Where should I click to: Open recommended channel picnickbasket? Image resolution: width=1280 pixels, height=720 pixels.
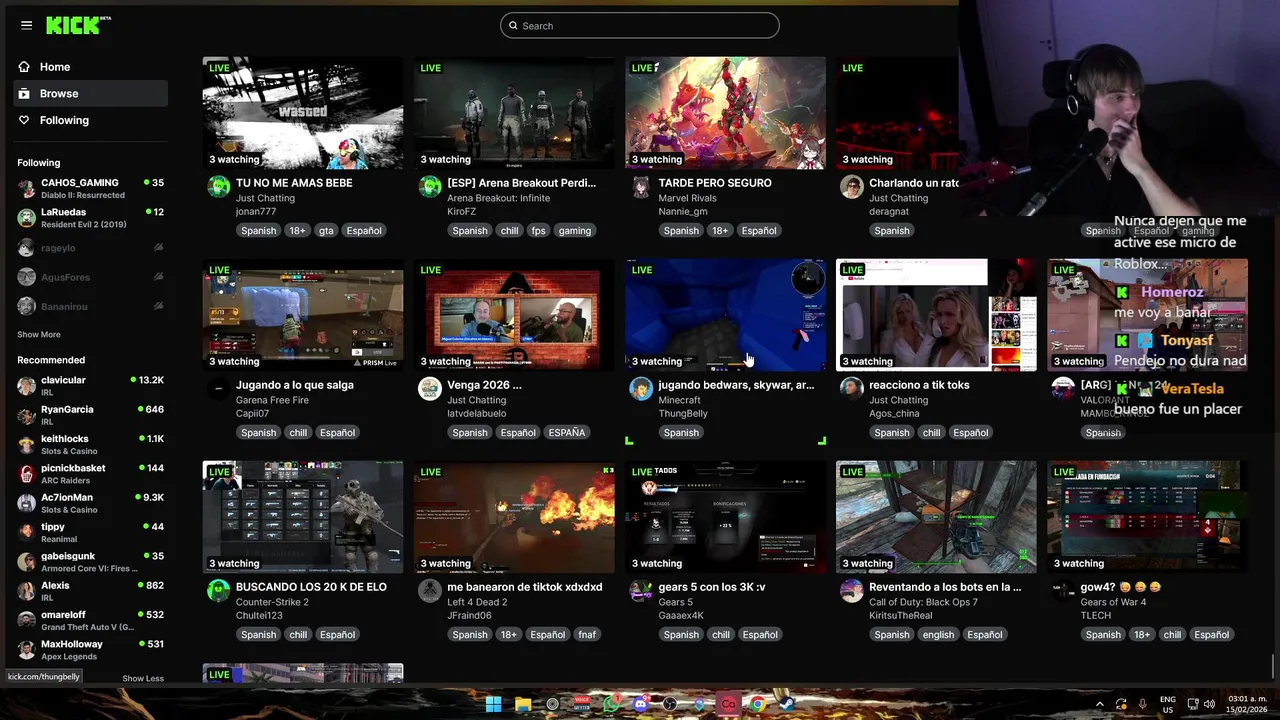pos(91,474)
